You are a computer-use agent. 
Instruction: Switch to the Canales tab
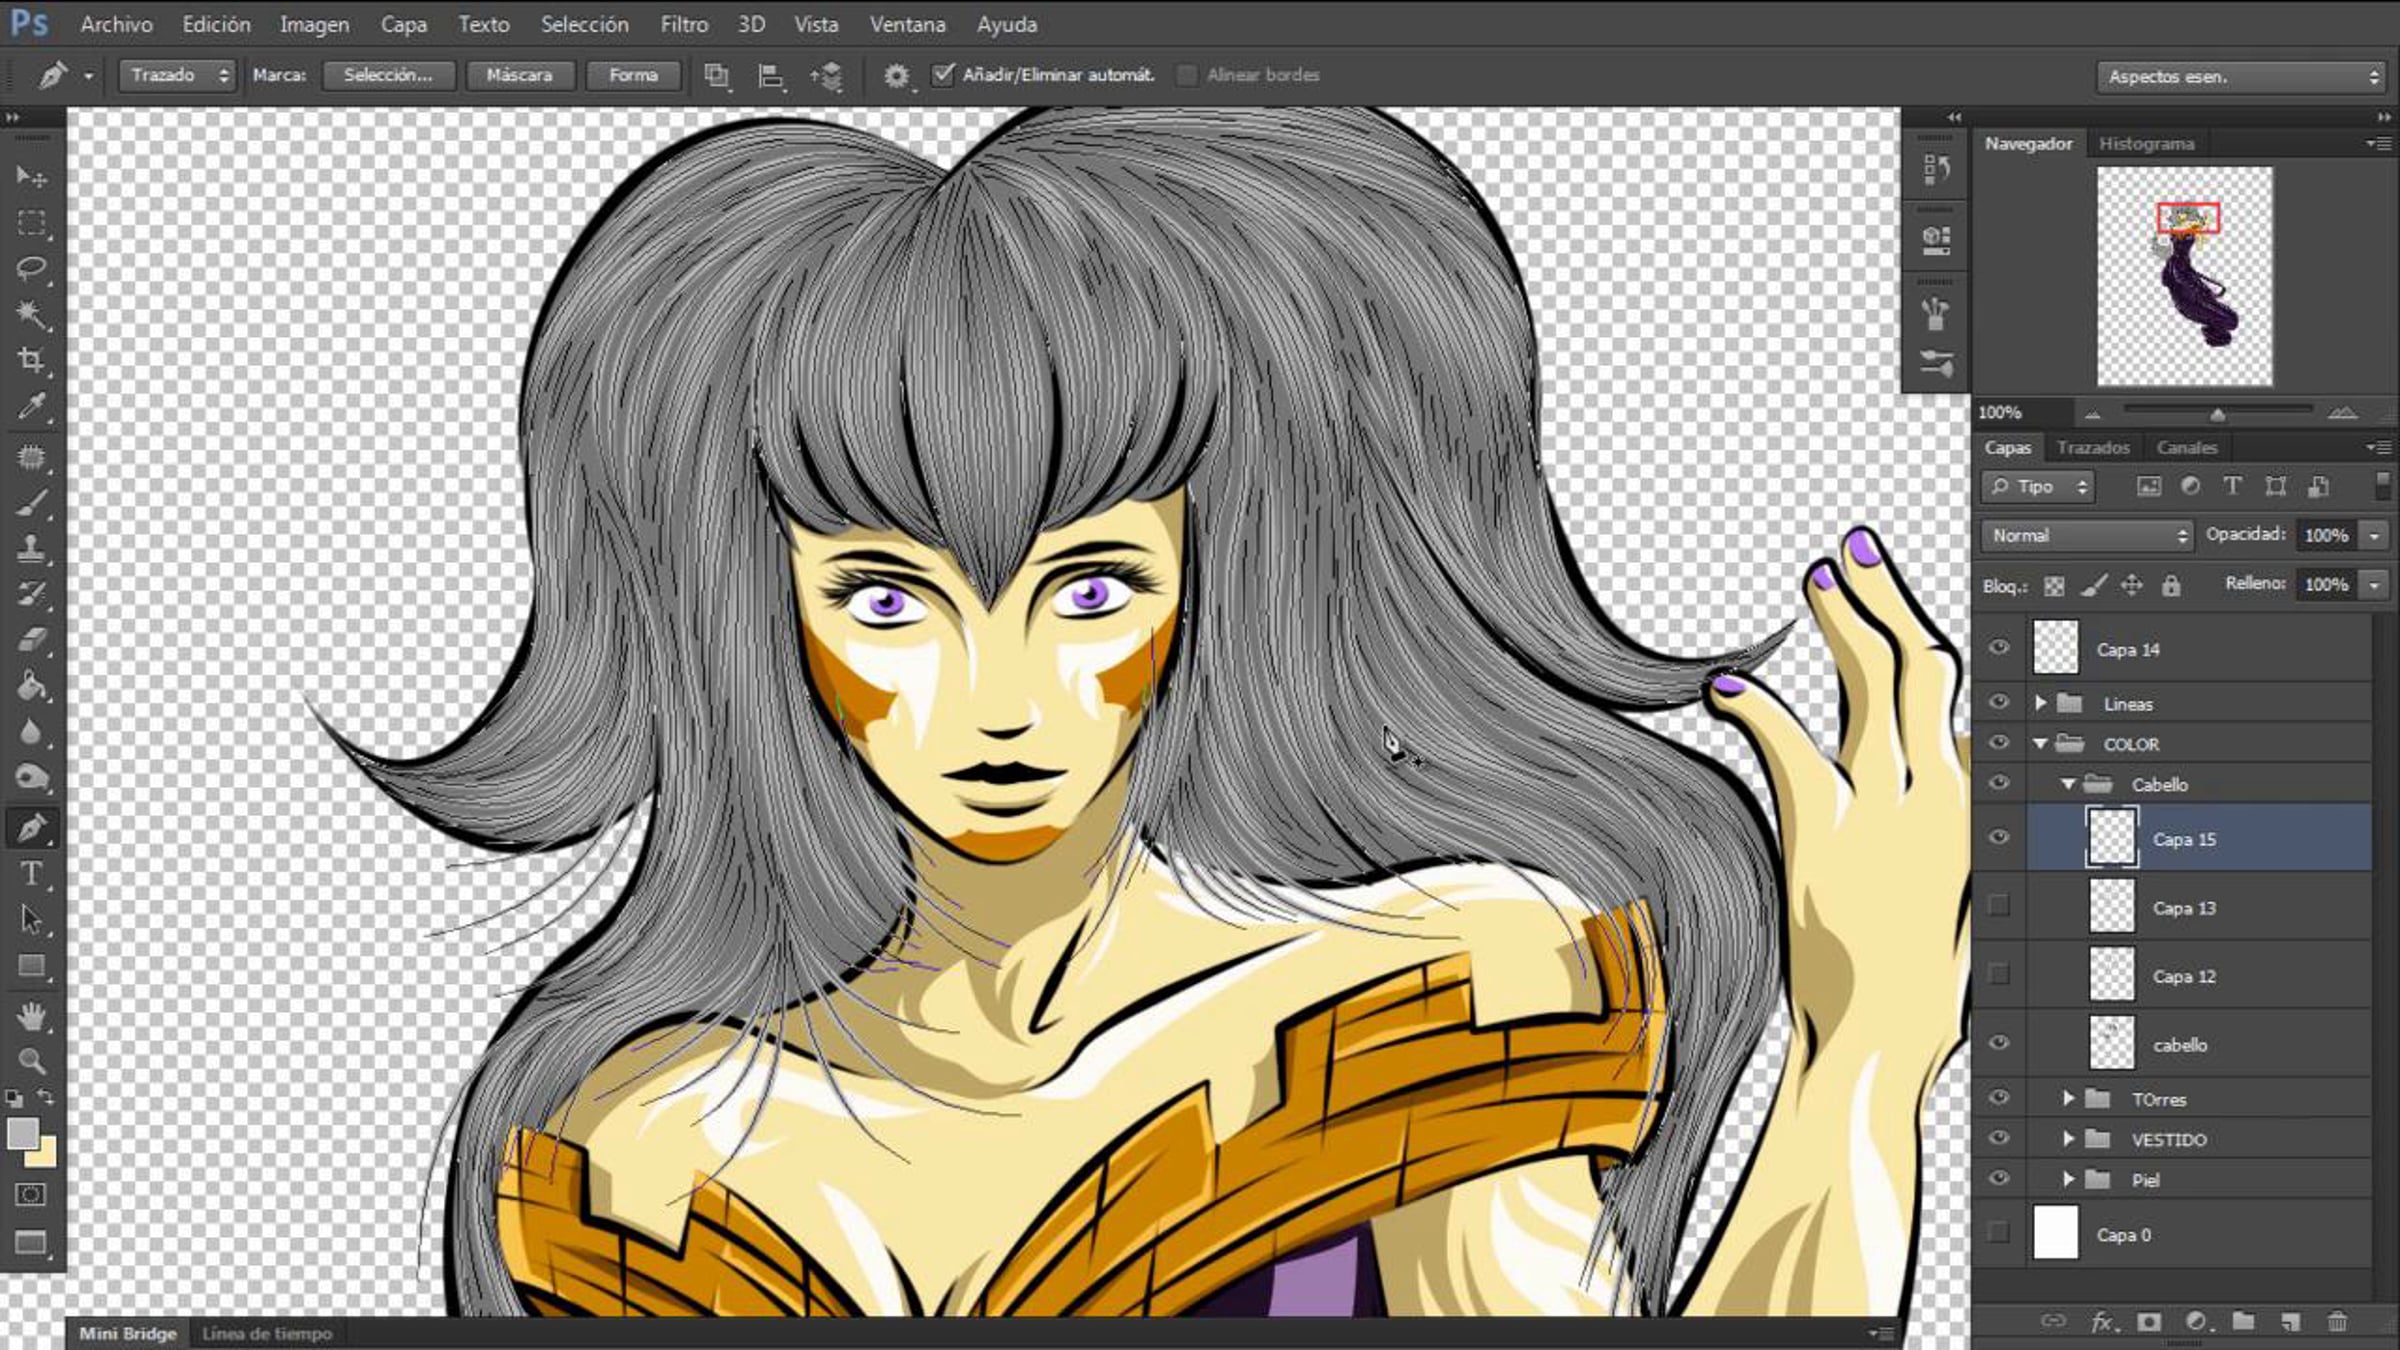(x=2186, y=448)
